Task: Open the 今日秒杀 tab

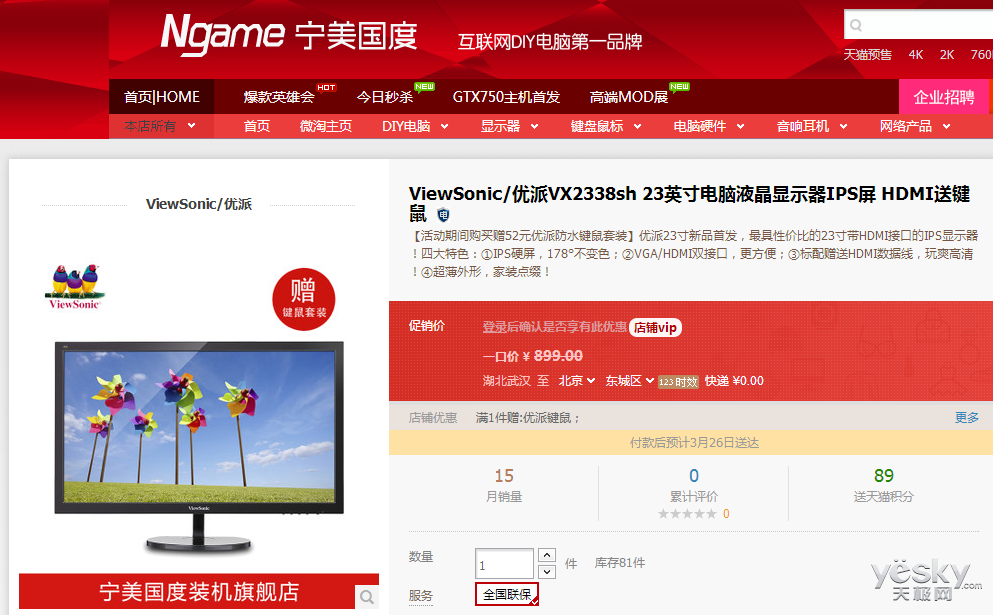Action: pyautogui.click(x=384, y=97)
